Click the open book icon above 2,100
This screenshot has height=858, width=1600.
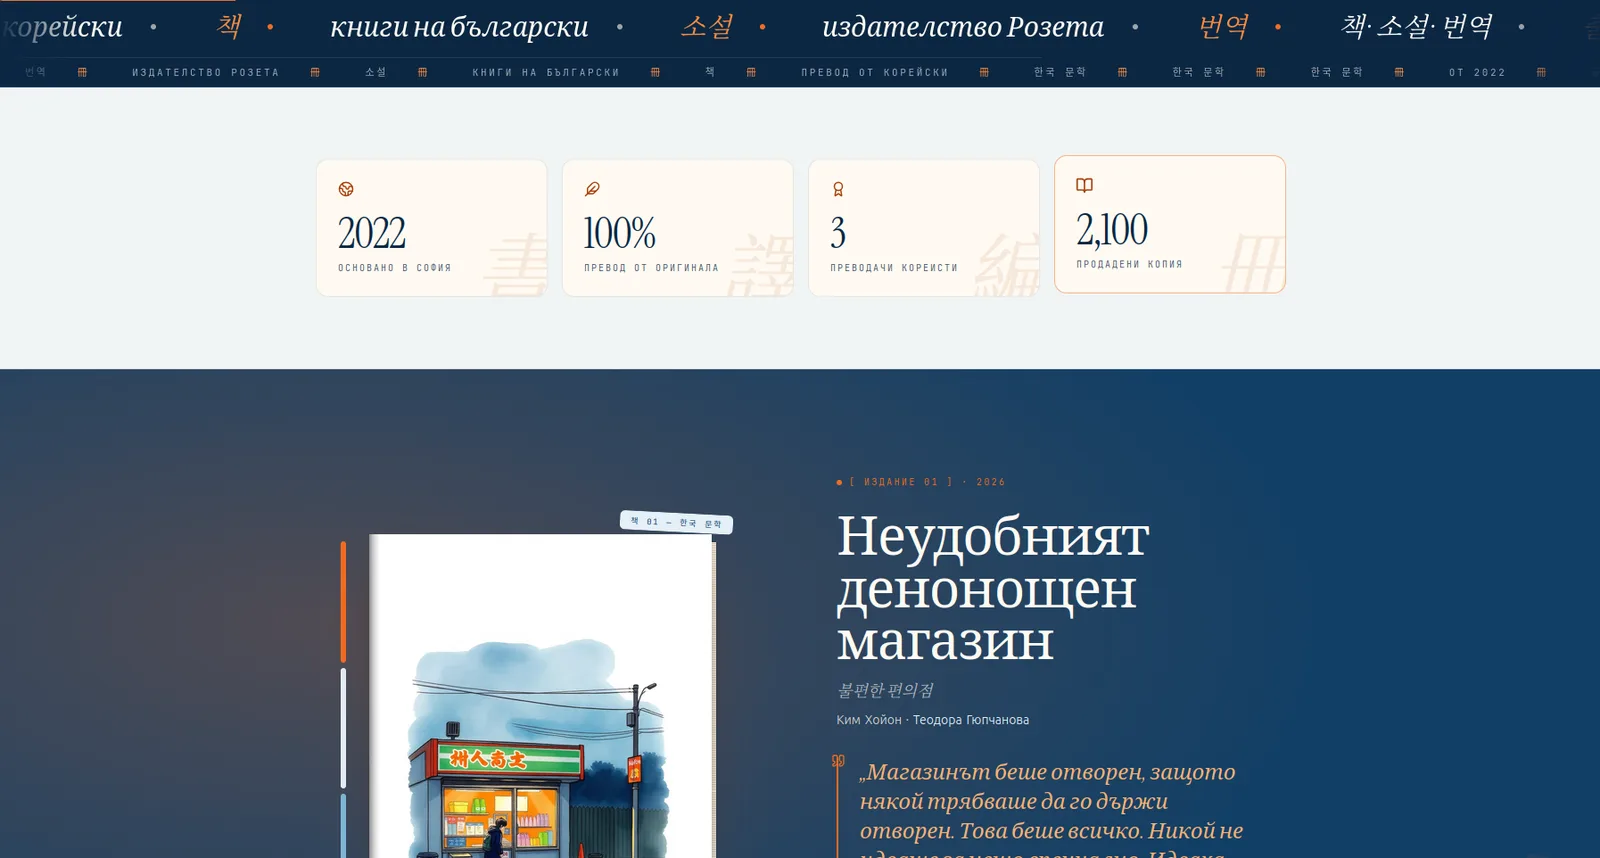point(1084,185)
